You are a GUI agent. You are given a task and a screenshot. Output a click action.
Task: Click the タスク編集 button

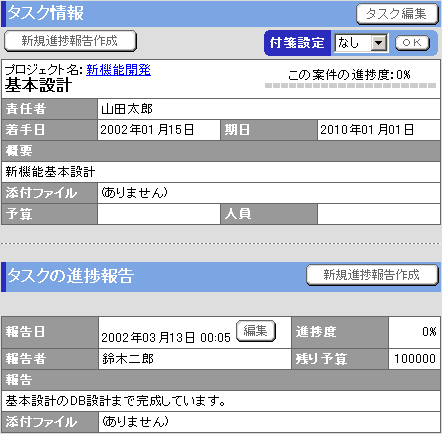coord(397,14)
